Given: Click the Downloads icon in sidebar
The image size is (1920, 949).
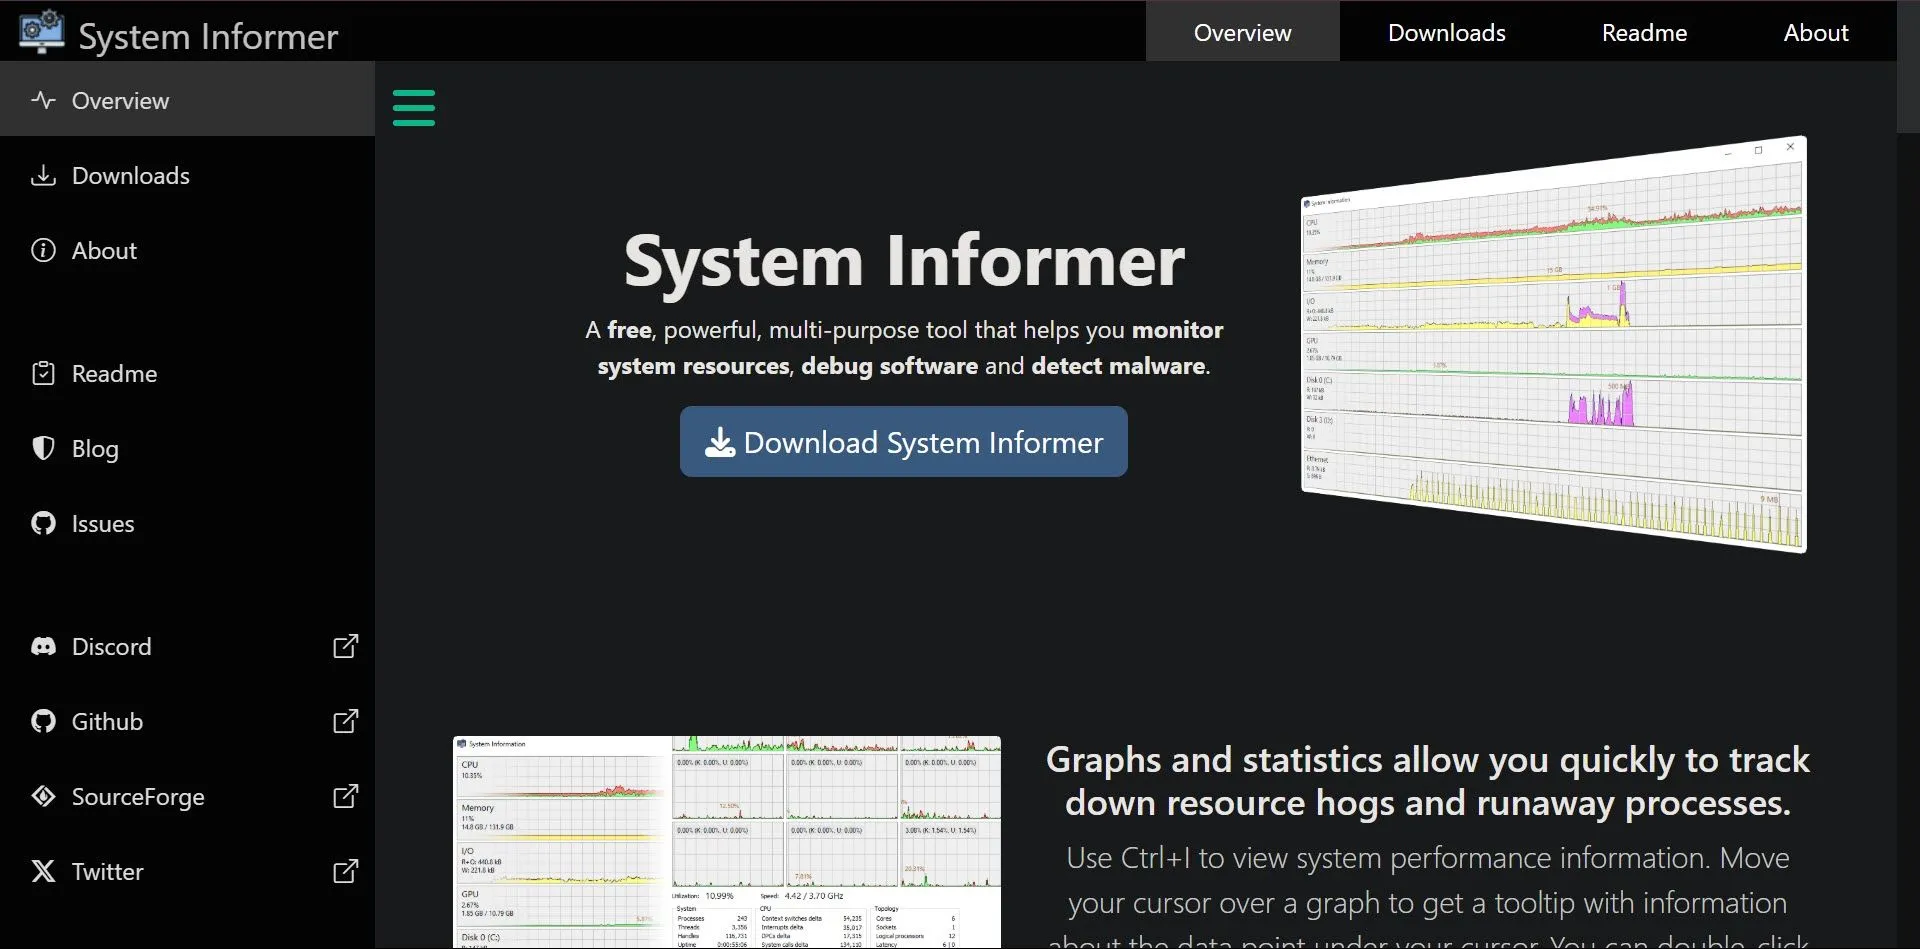Looking at the screenshot, I should (43, 176).
